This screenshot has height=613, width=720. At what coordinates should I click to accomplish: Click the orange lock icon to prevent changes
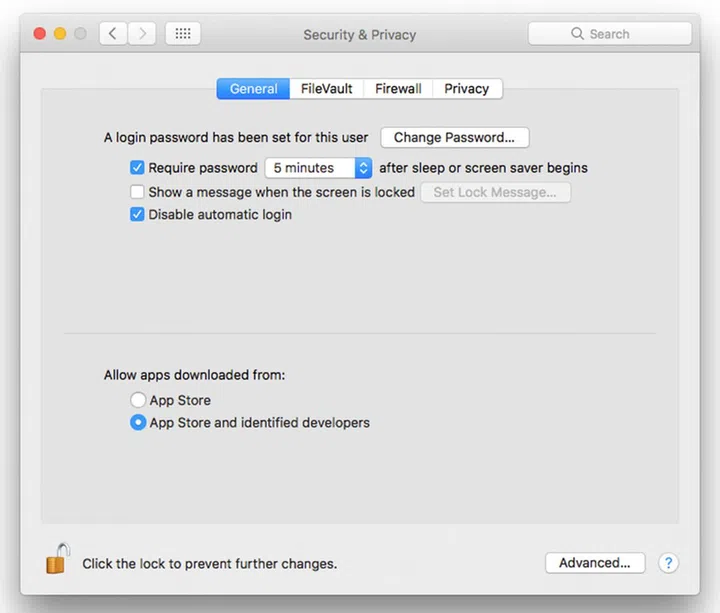[57, 558]
